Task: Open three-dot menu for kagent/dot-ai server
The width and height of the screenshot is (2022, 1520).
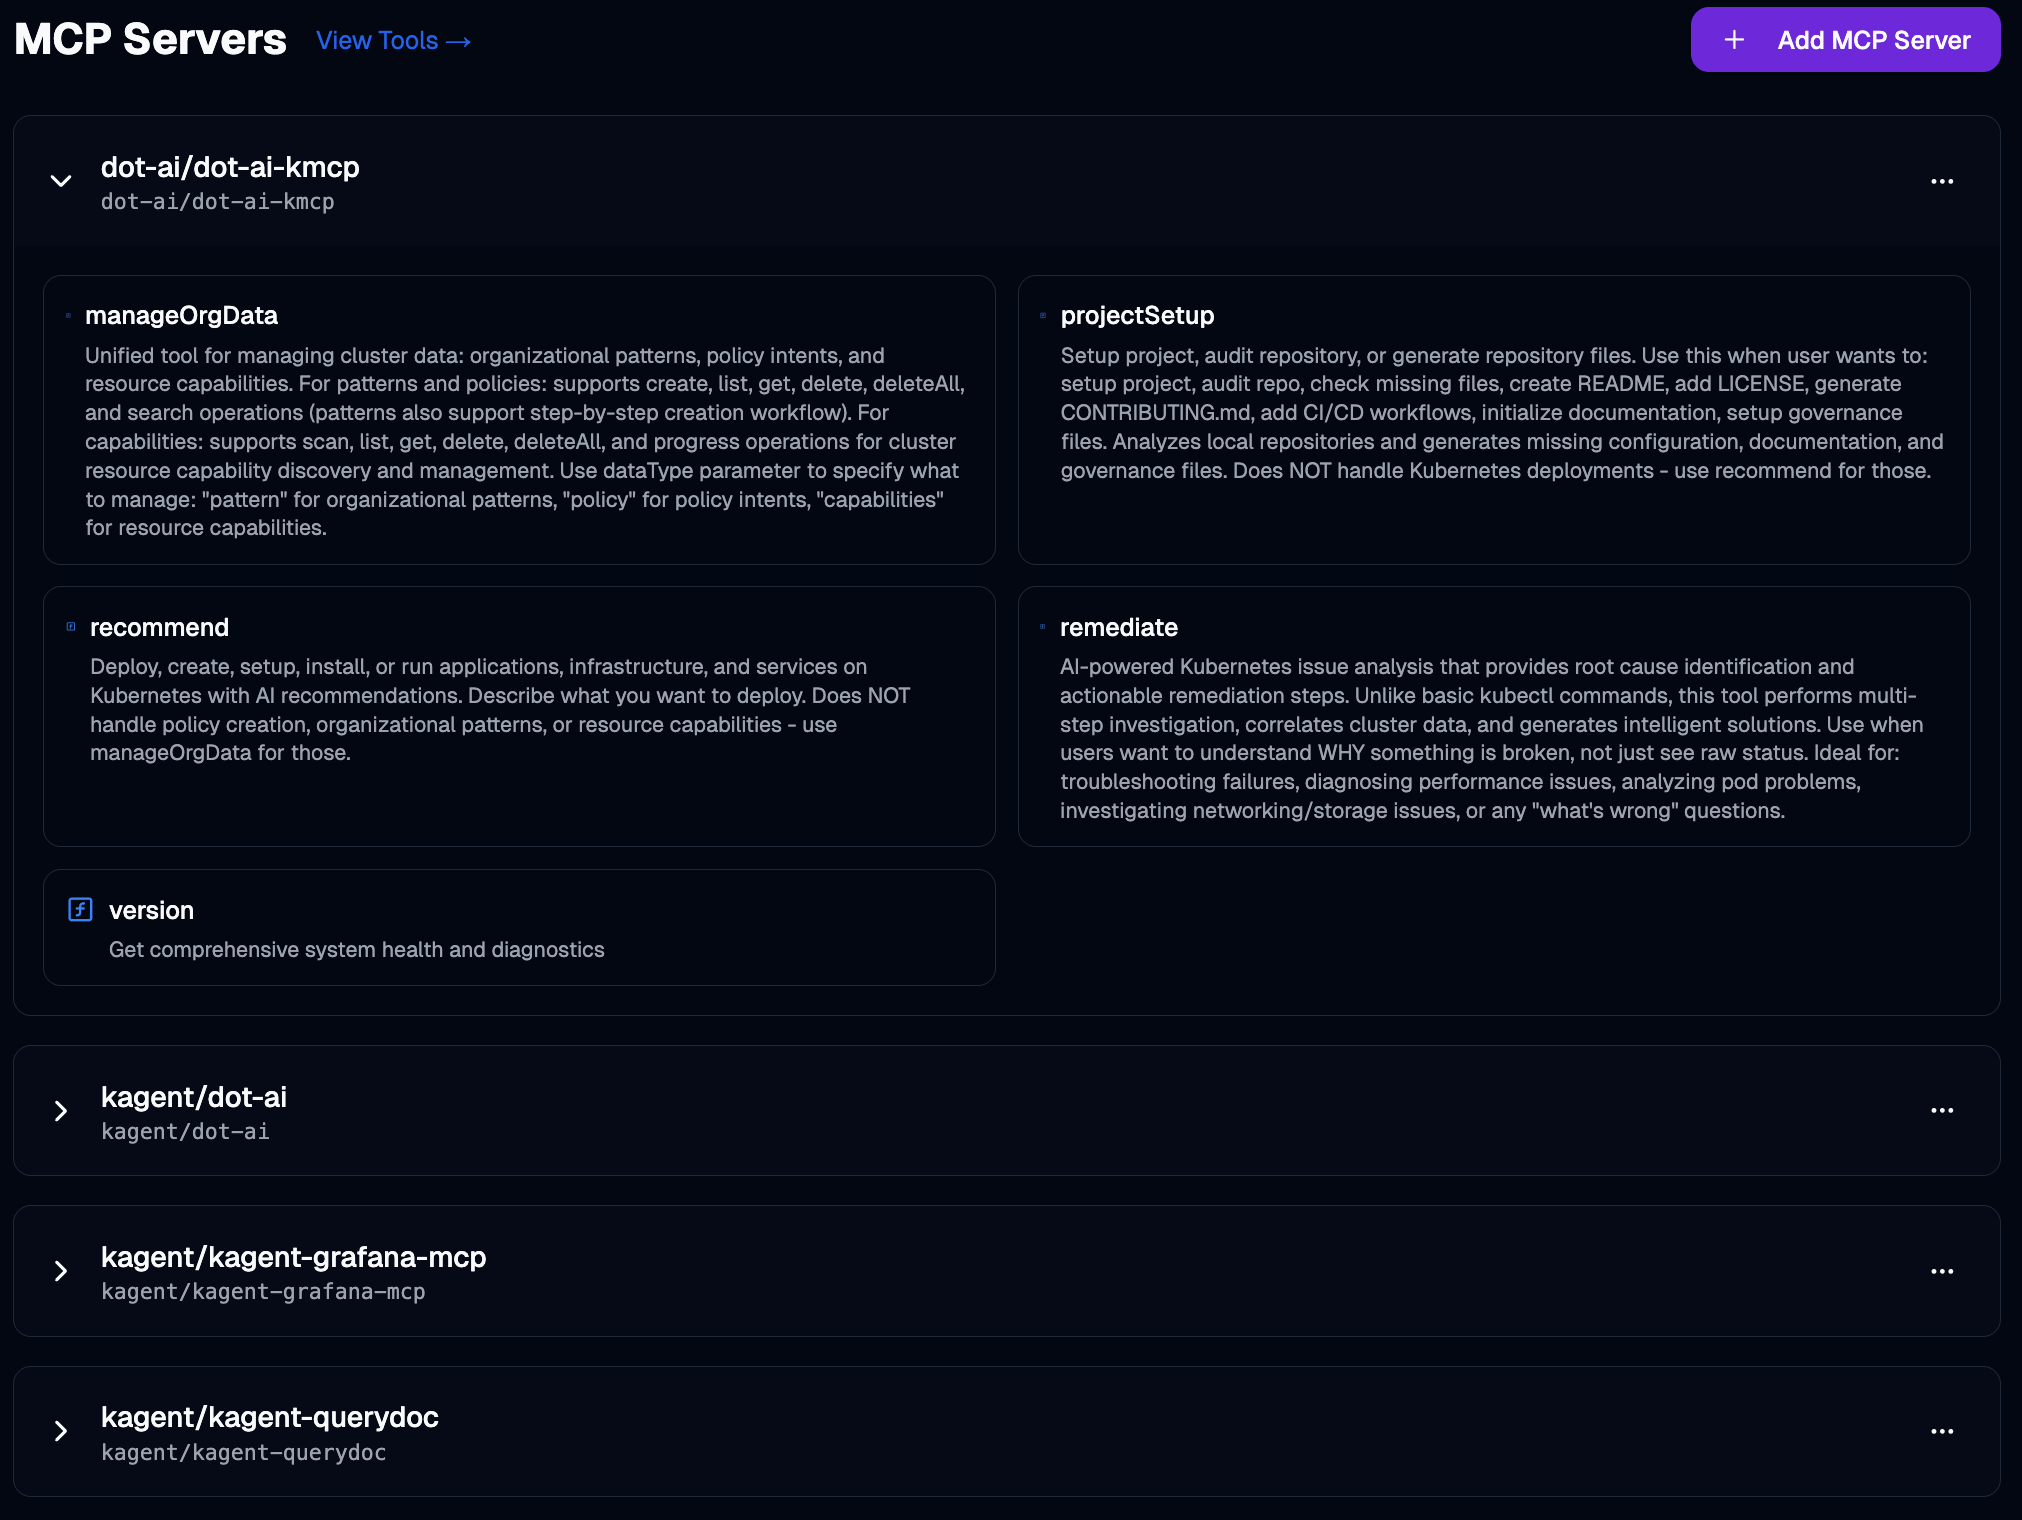Action: 1941,1111
